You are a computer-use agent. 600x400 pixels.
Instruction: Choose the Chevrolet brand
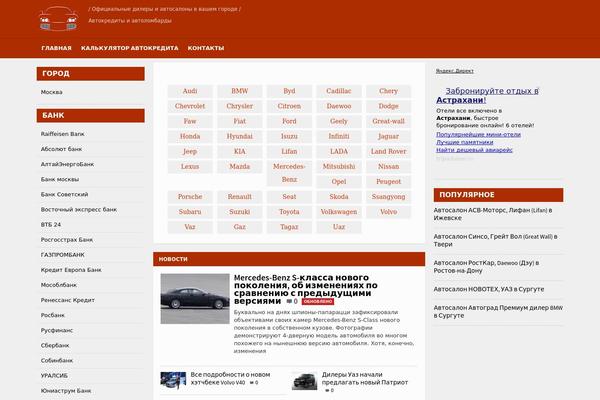[x=190, y=106]
